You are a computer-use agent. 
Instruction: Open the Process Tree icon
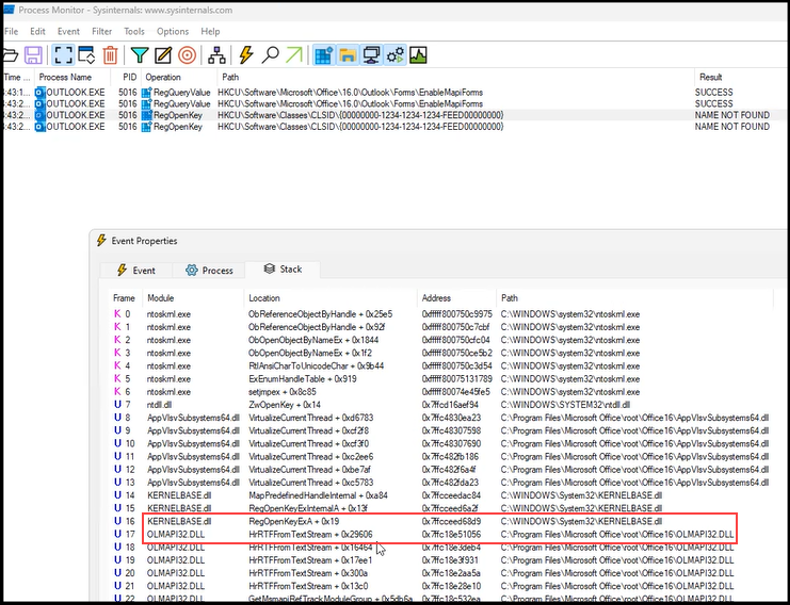pos(216,54)
